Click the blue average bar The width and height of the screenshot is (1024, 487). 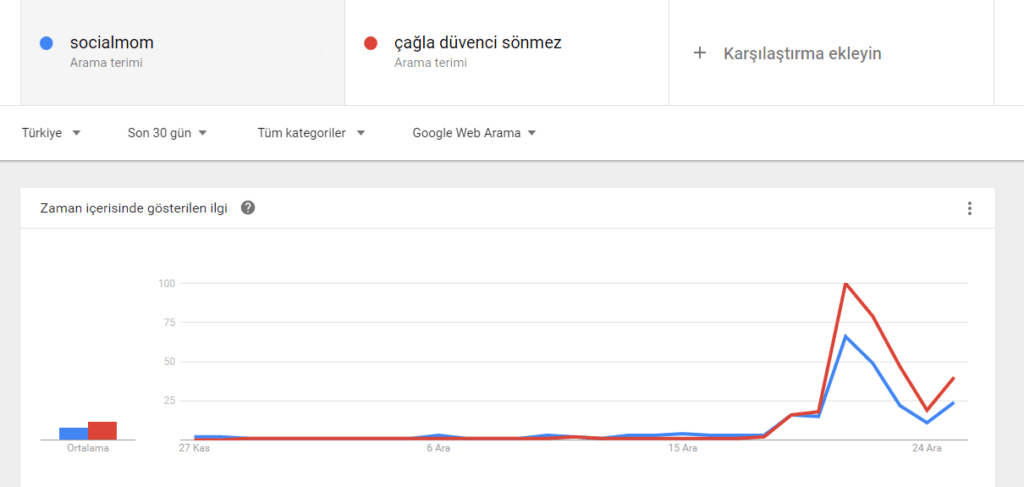tap(73, 433)
